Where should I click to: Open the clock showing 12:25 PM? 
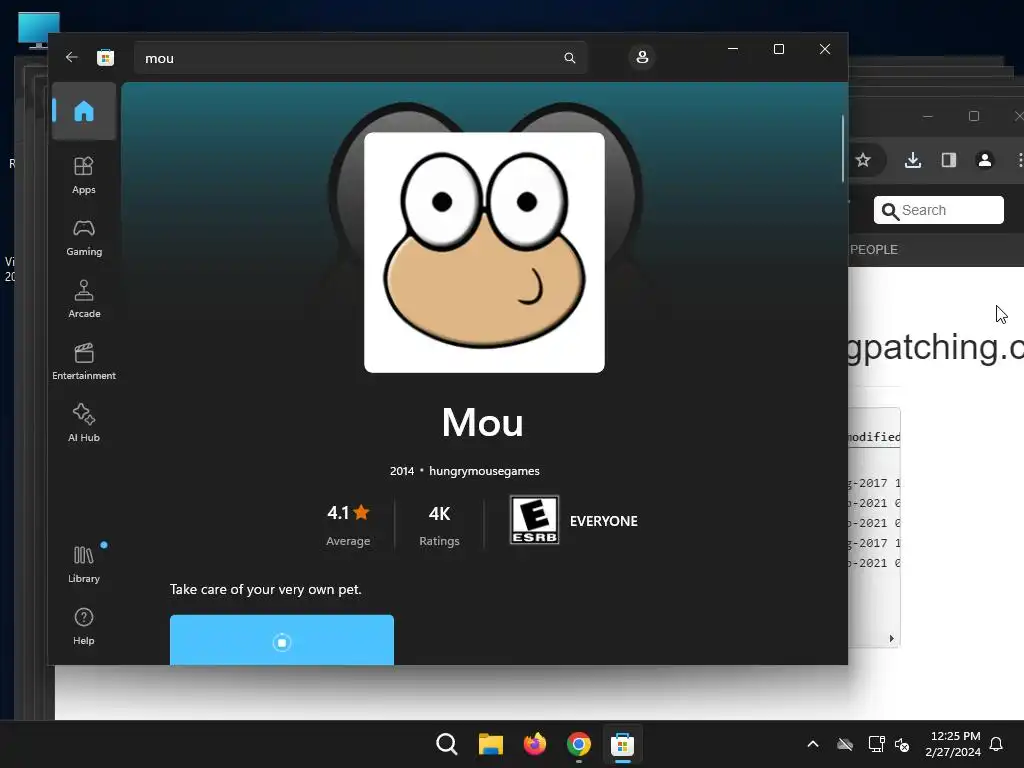(x=953, y=744)
